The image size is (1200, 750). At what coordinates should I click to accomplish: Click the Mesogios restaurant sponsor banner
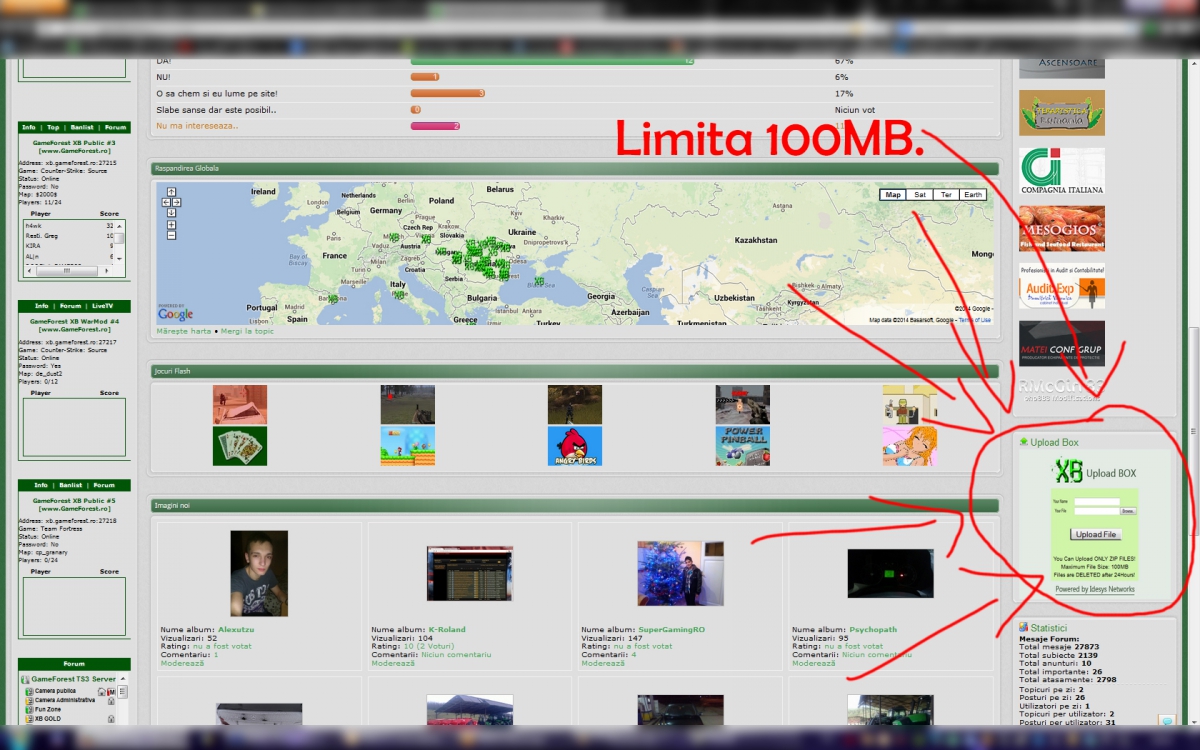pos(1062,229)
